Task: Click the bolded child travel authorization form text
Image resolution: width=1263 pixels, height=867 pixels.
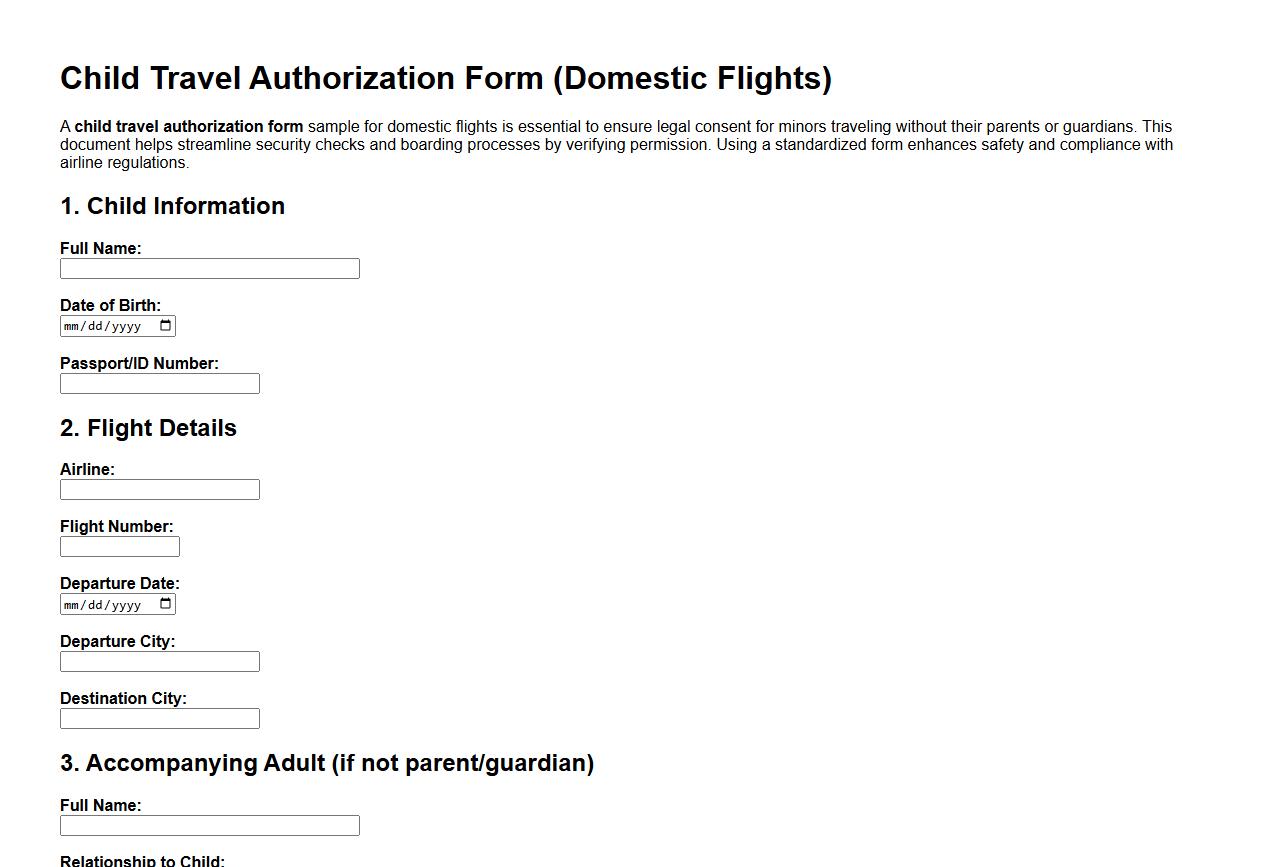Action: coord(188,126)
